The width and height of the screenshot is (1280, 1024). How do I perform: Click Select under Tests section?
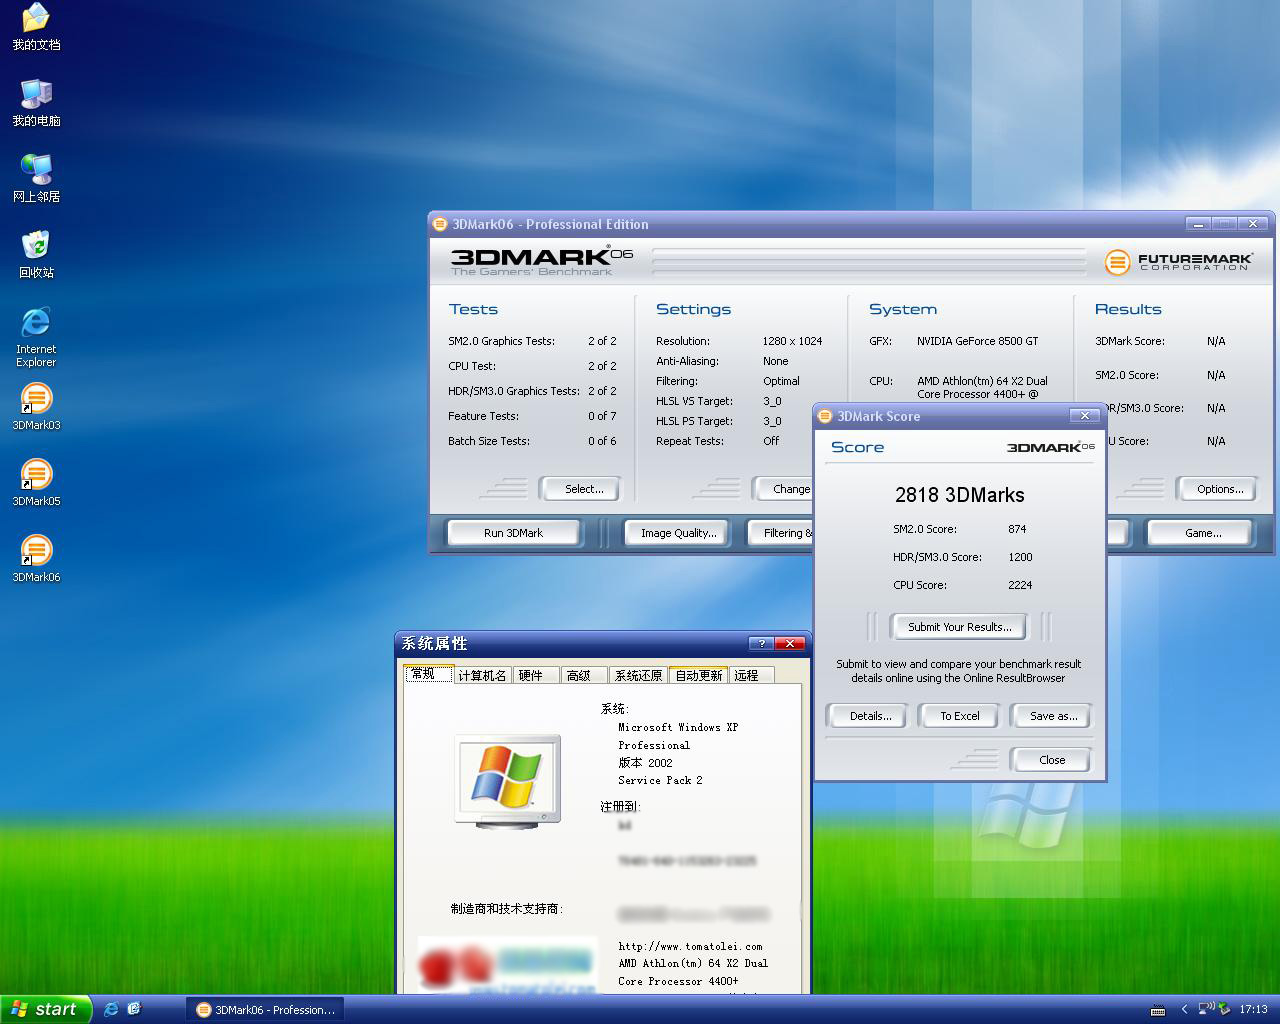click(583, 489)
